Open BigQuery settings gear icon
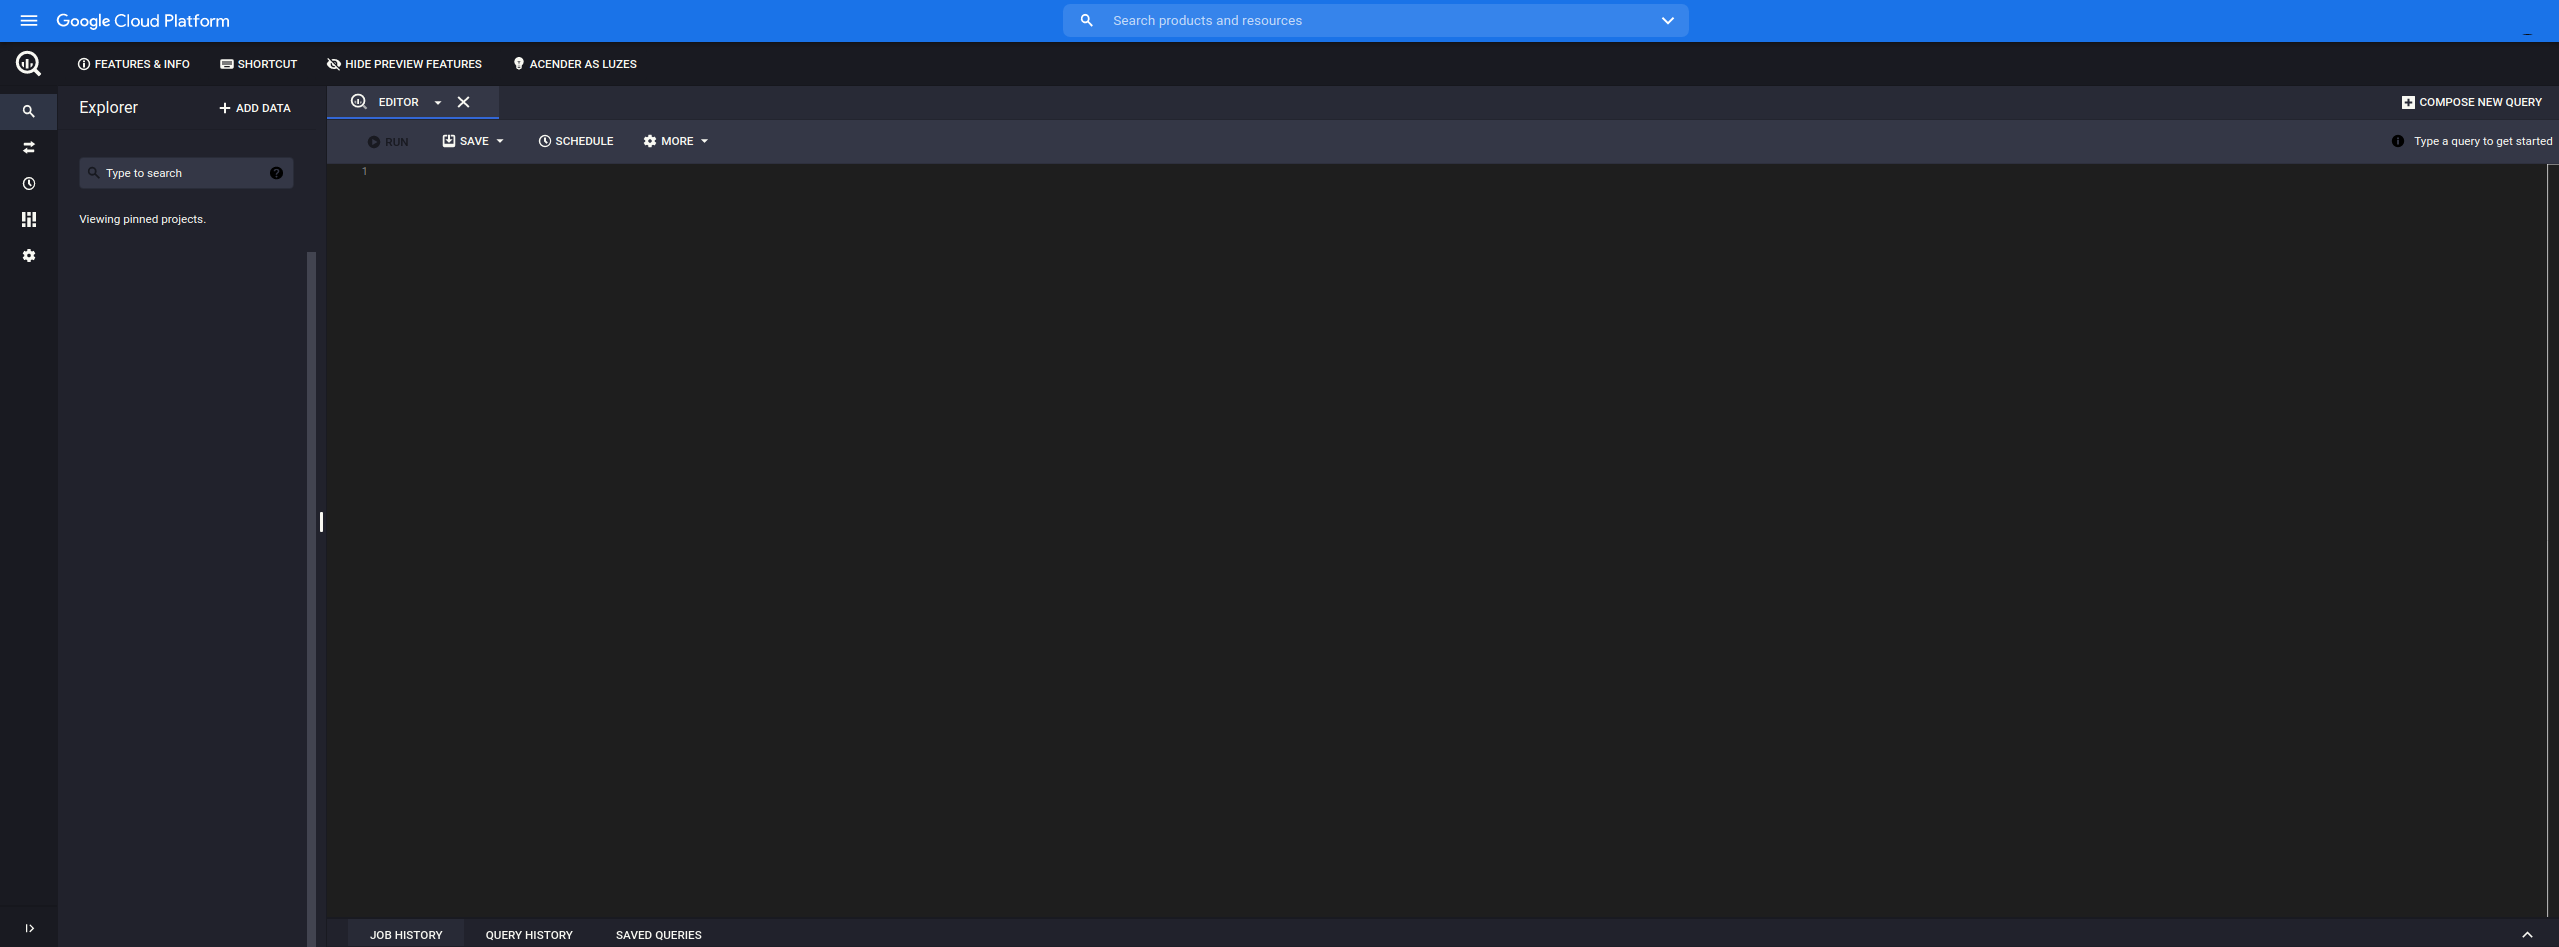 (x=28, y=255)
